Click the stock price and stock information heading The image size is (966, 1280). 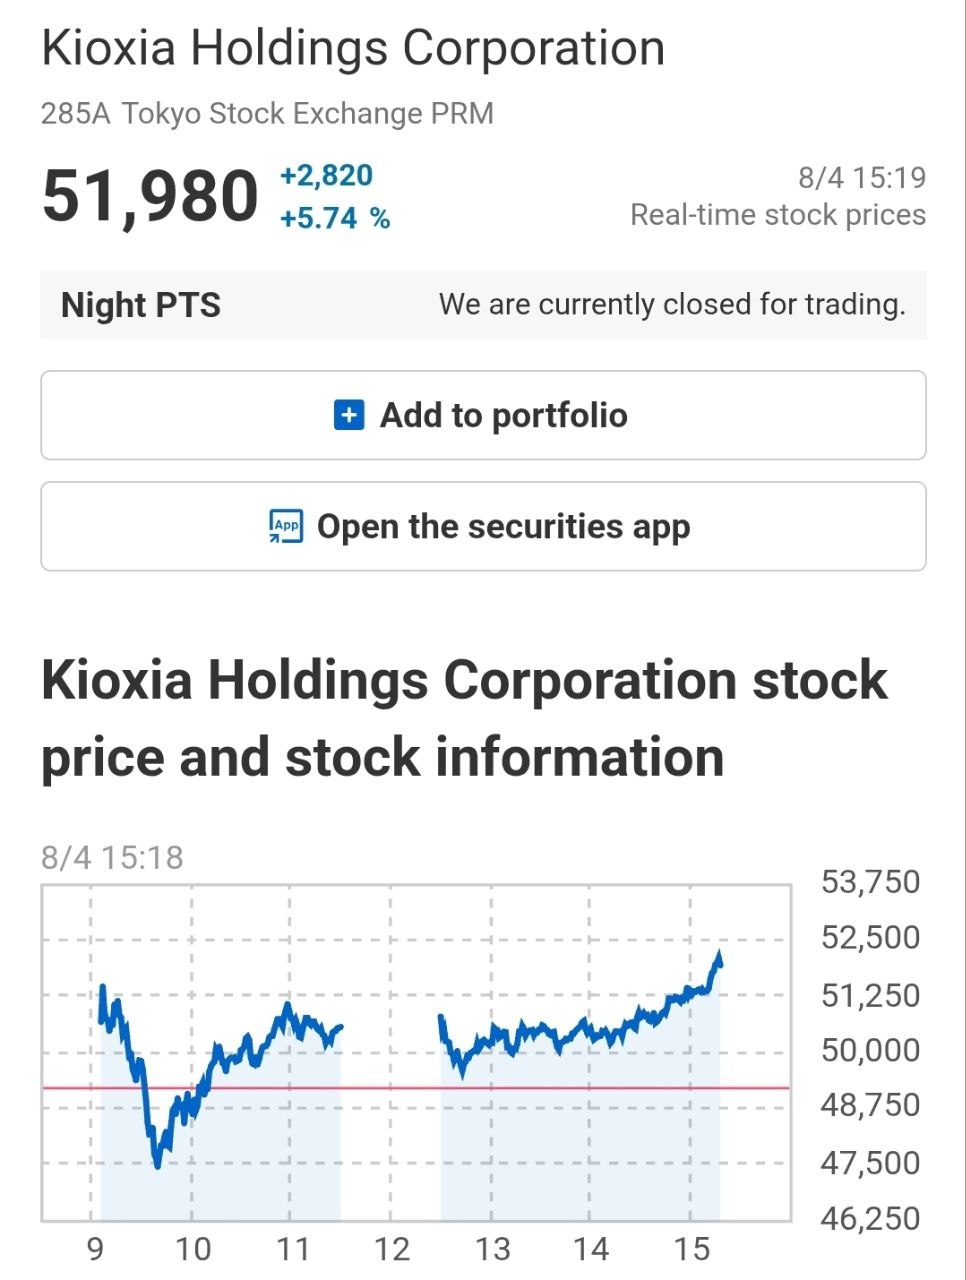tap(464, 718)
